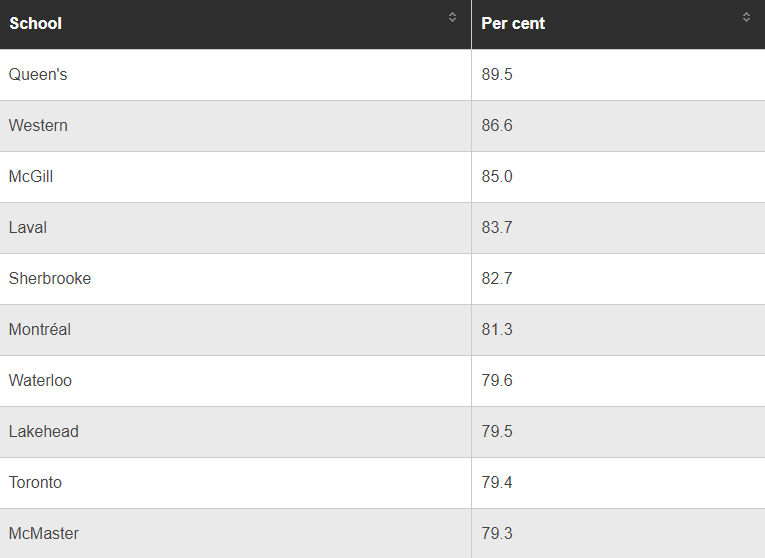Screen dimensions: 765x558
Task: Select the 86.6 percentage cell
Action: [x=497, y=126]
